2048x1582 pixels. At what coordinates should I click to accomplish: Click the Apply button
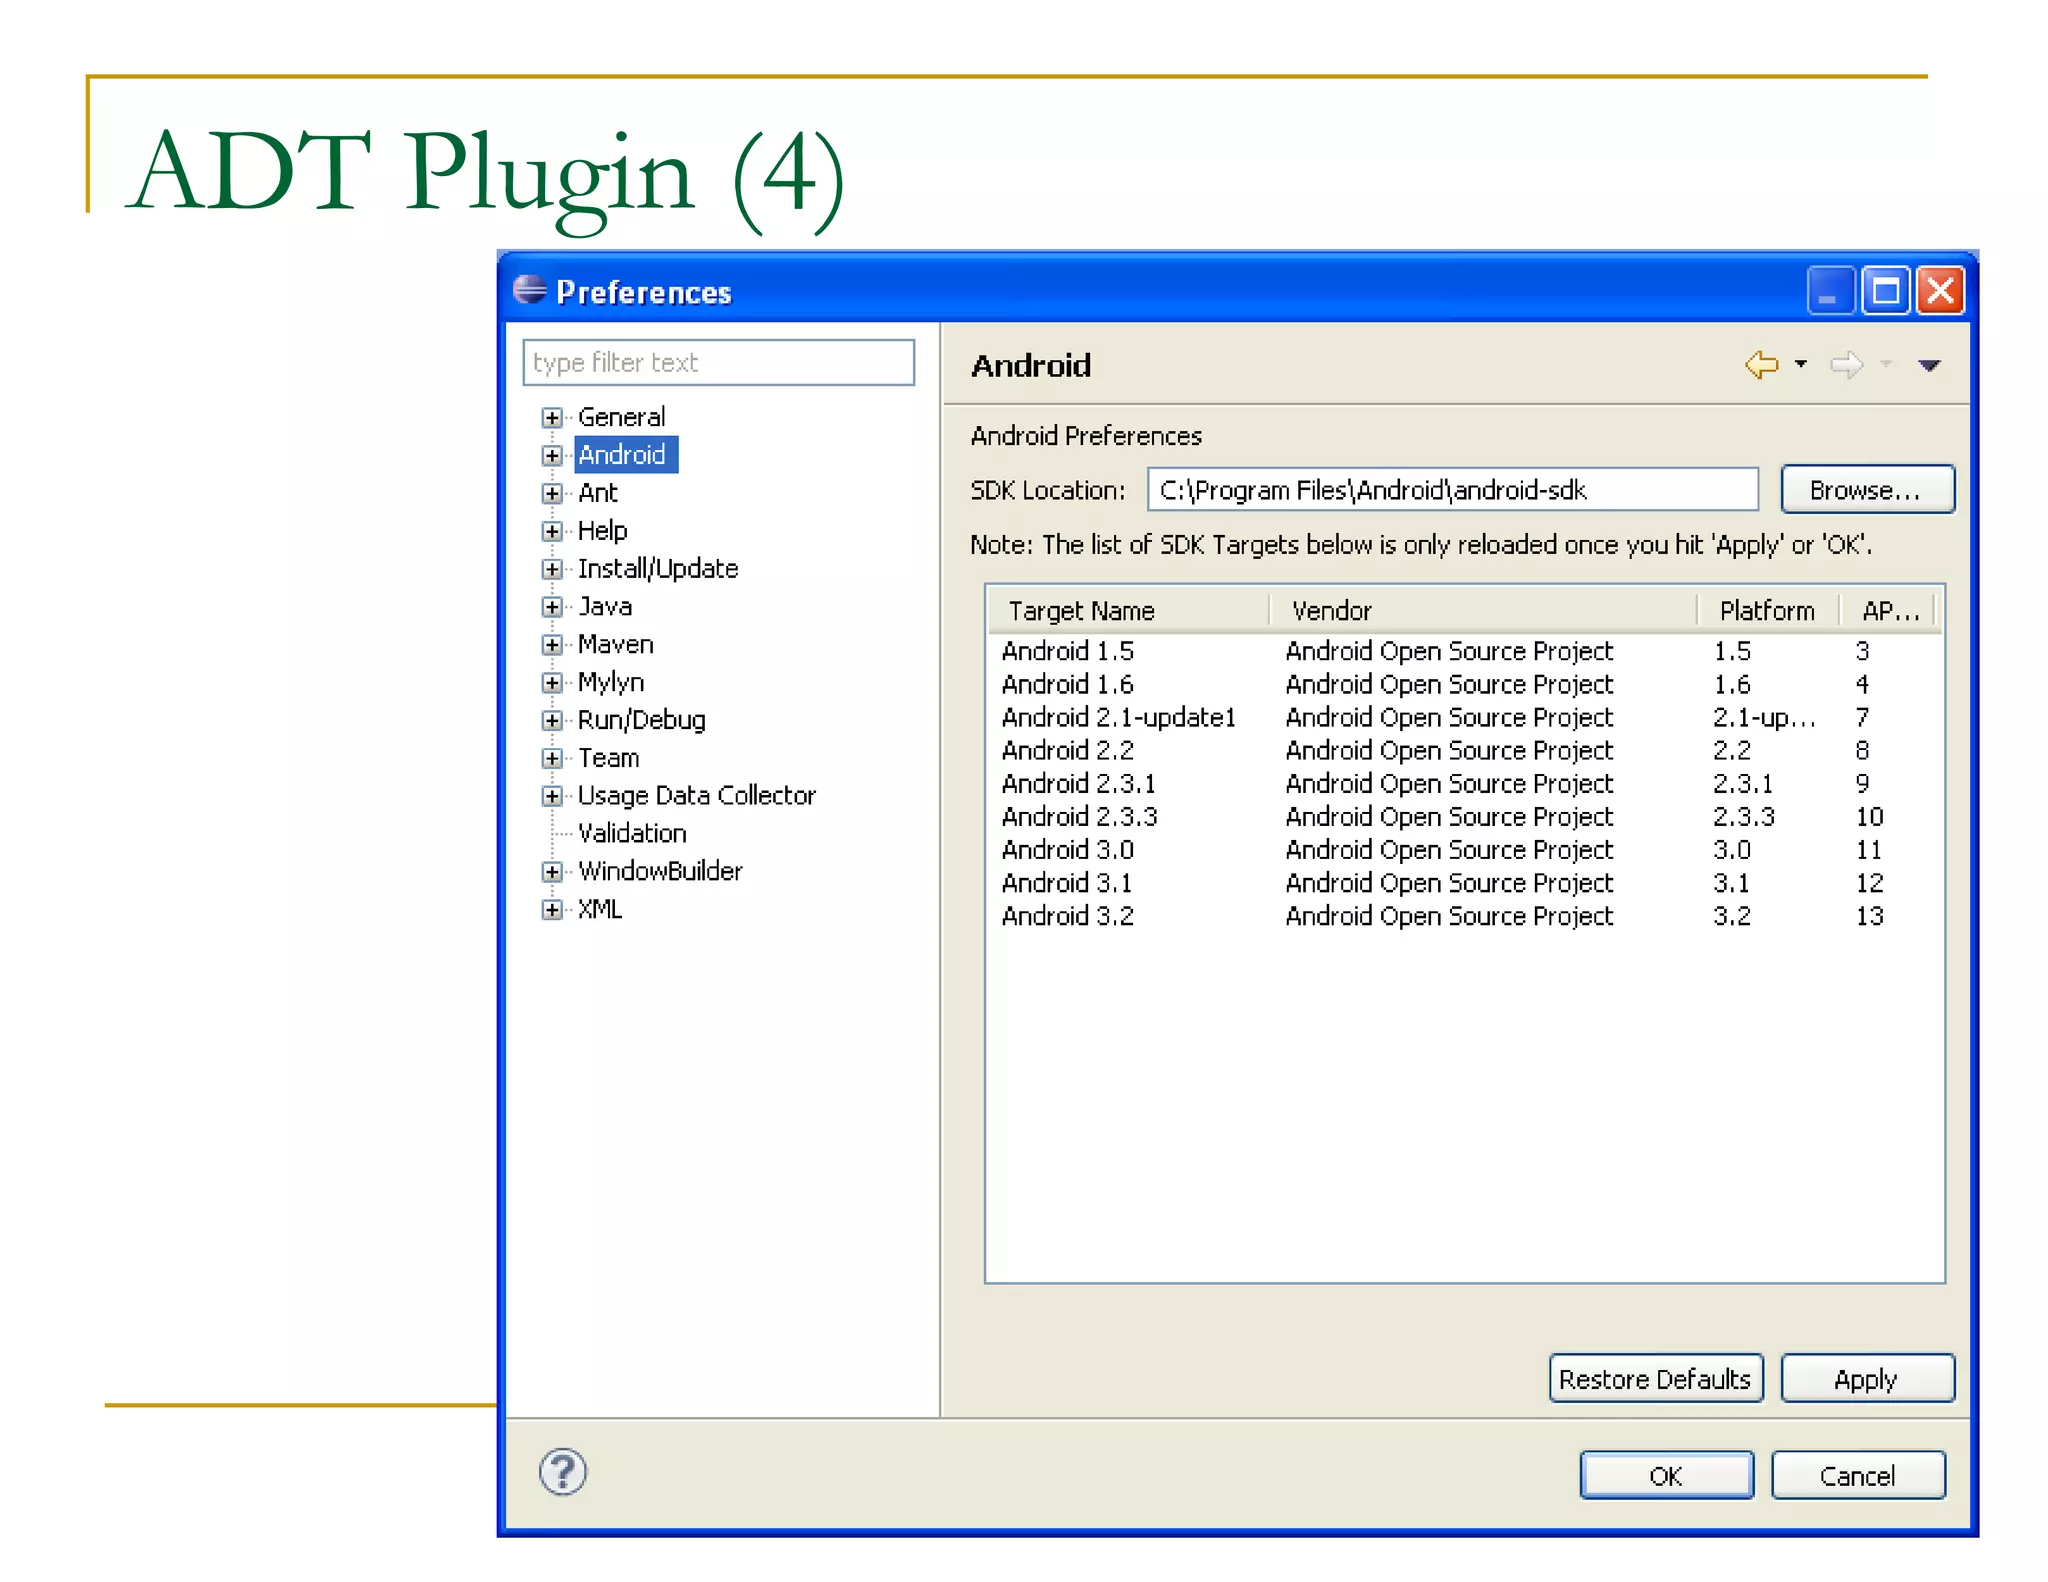tap(1866, 1379)
